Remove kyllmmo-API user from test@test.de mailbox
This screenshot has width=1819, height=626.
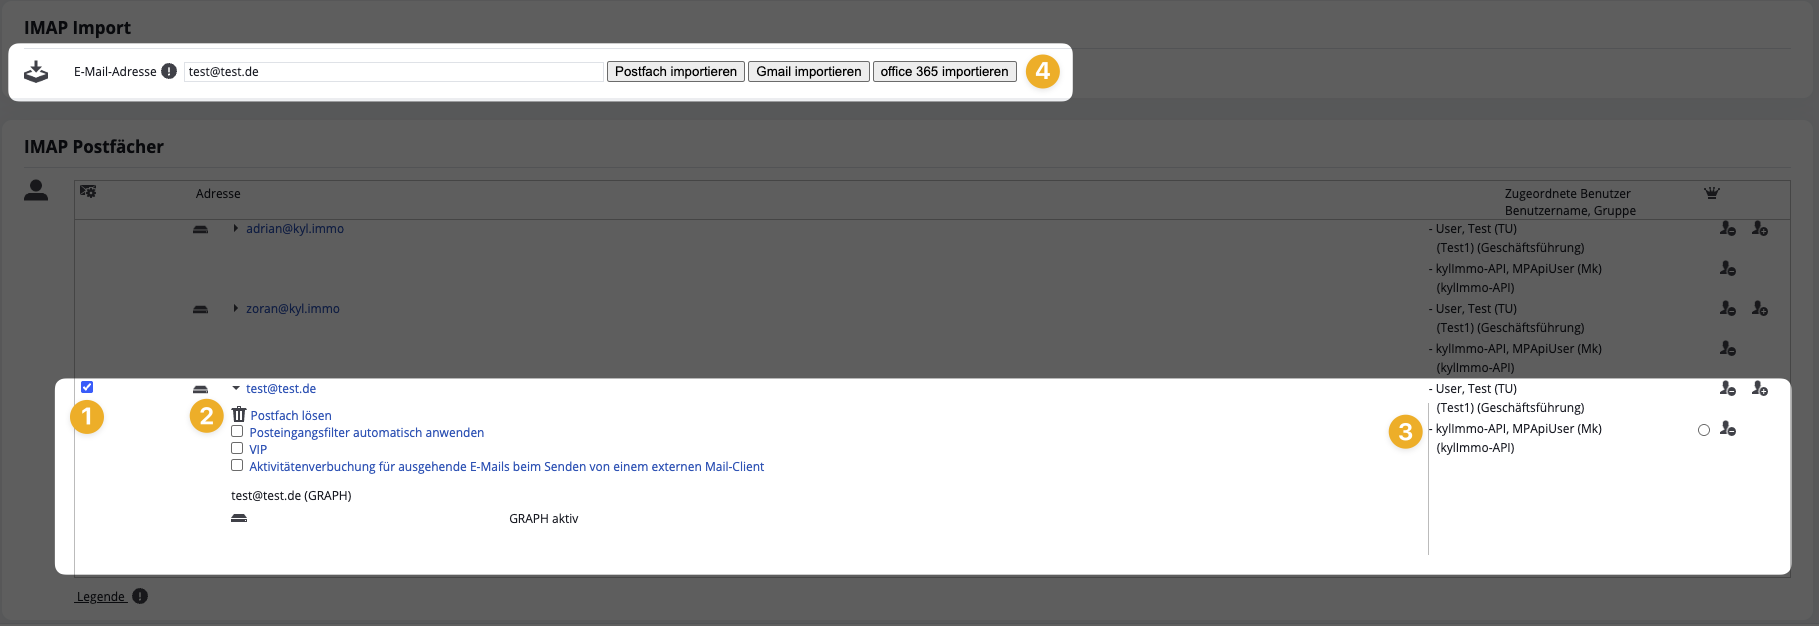[x=1727, y=429]
